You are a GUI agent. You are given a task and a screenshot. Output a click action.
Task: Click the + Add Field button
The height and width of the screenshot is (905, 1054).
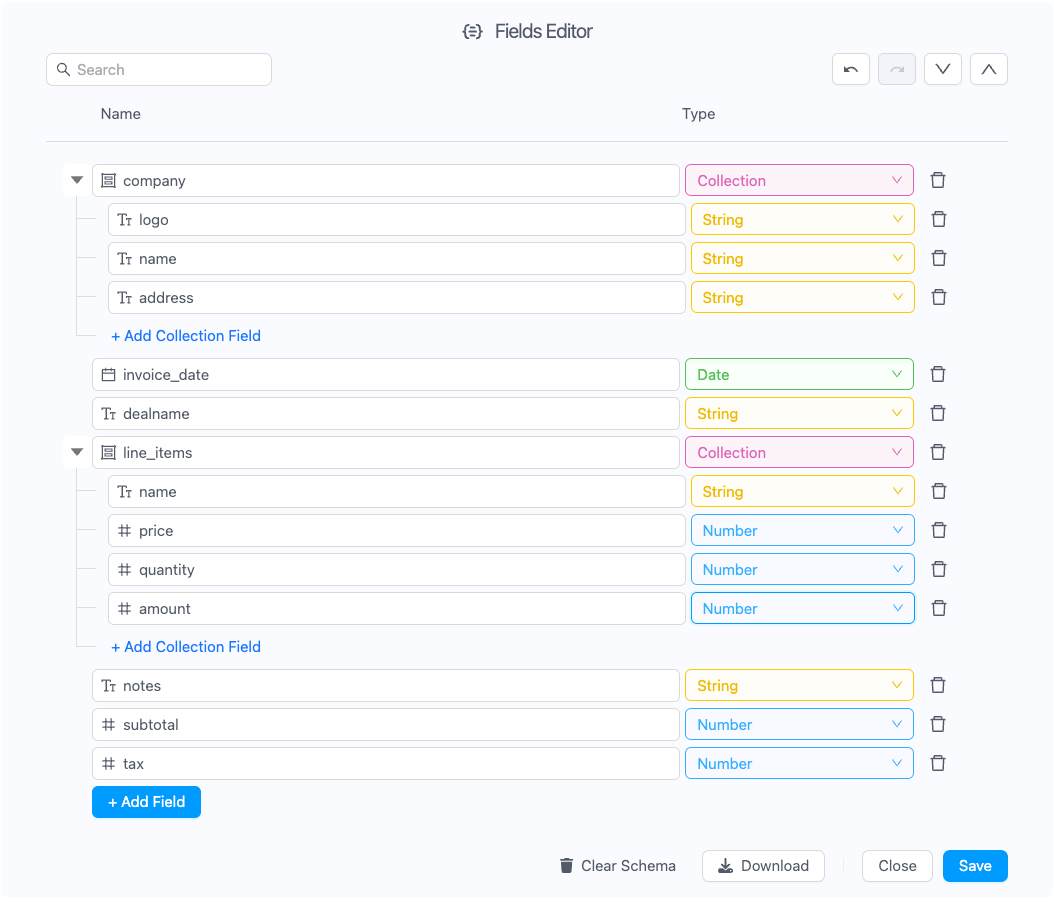point(146,802)
